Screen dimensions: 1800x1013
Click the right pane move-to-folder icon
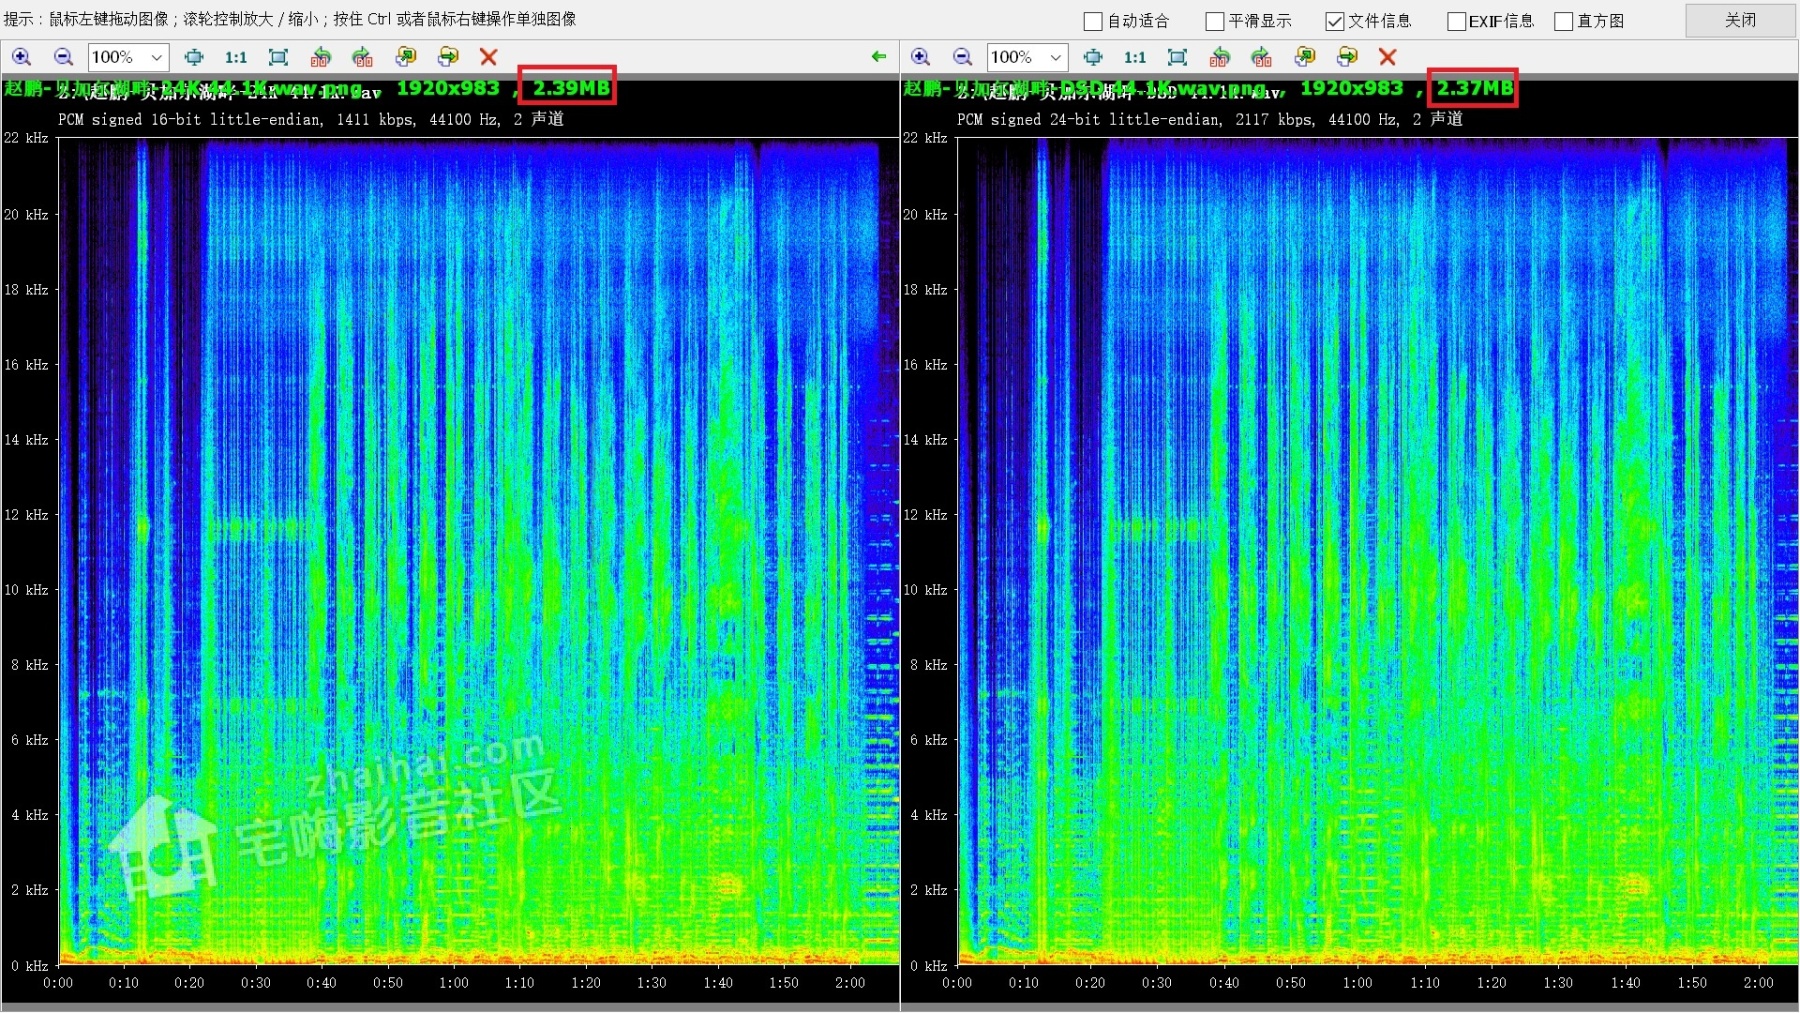1347,57
